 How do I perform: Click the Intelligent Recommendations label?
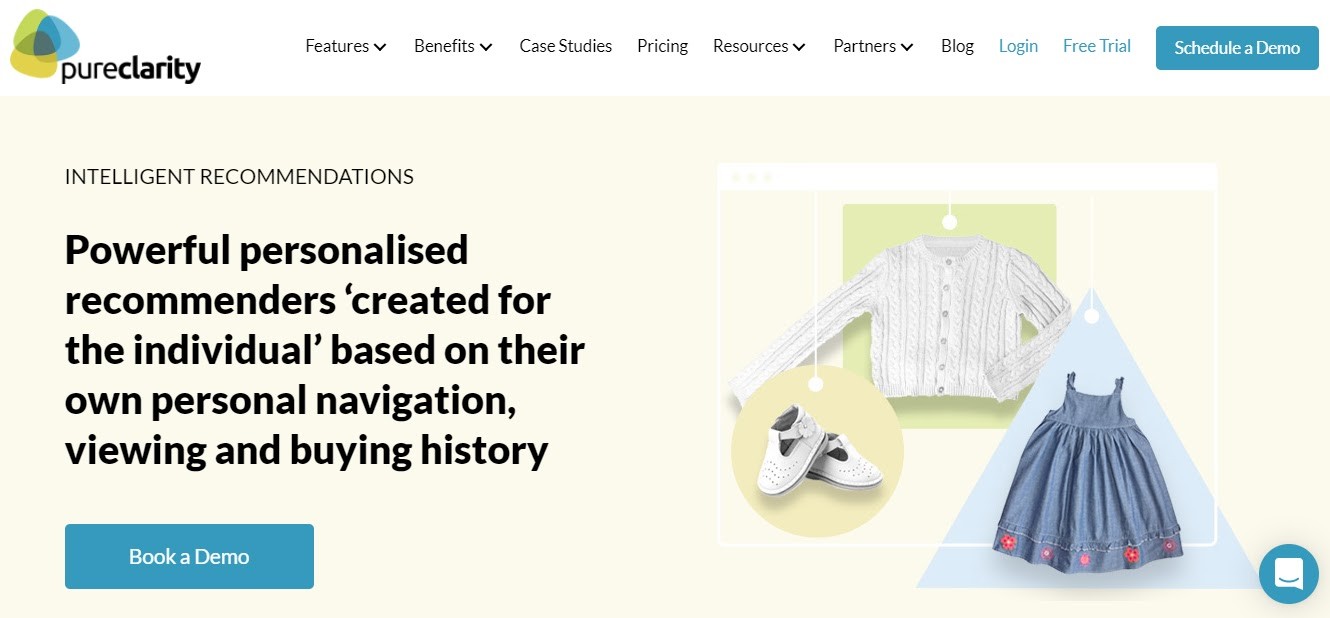point(239,177)
